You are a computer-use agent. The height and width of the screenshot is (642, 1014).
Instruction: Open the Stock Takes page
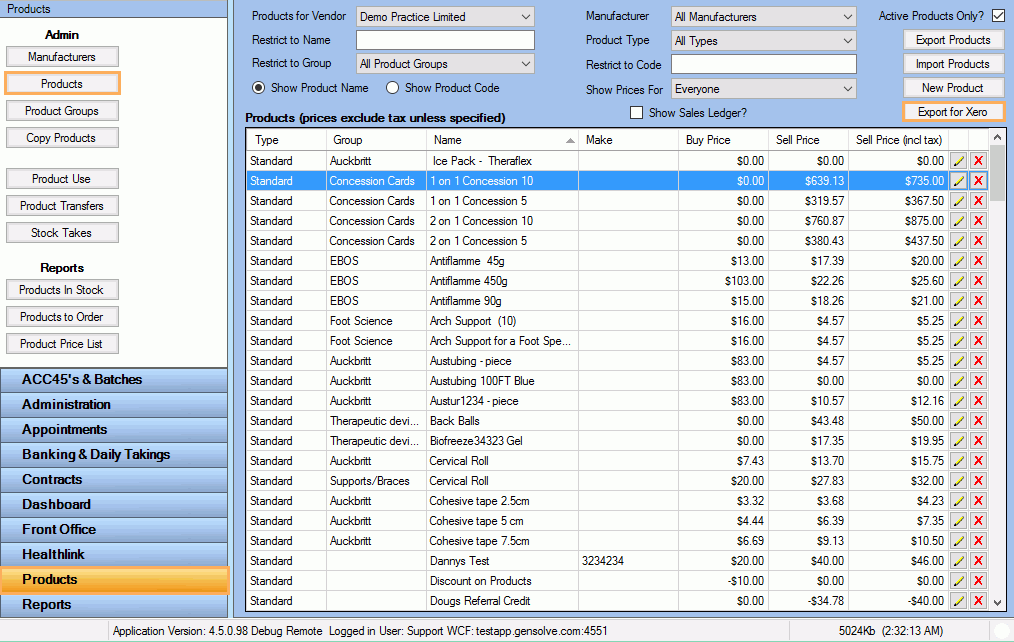[x=62, y=233]
